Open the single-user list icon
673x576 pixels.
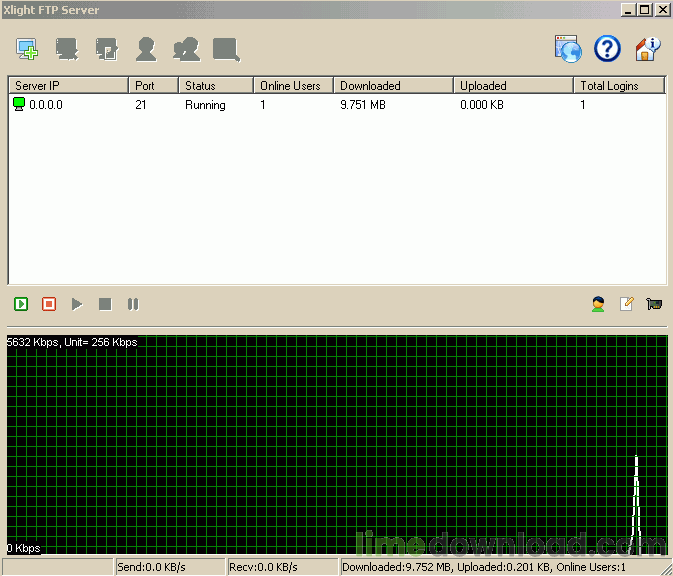[x=146, y=49]
